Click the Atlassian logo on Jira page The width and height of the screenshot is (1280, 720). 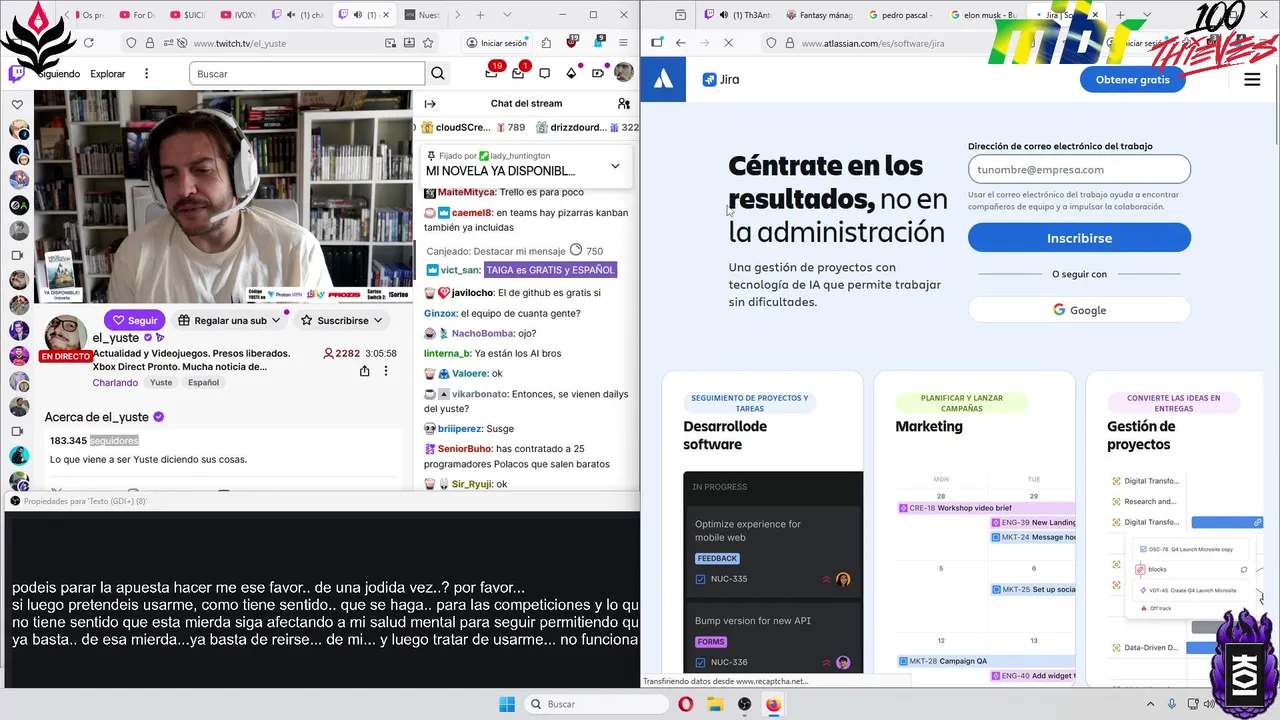(x=664, y=80)
